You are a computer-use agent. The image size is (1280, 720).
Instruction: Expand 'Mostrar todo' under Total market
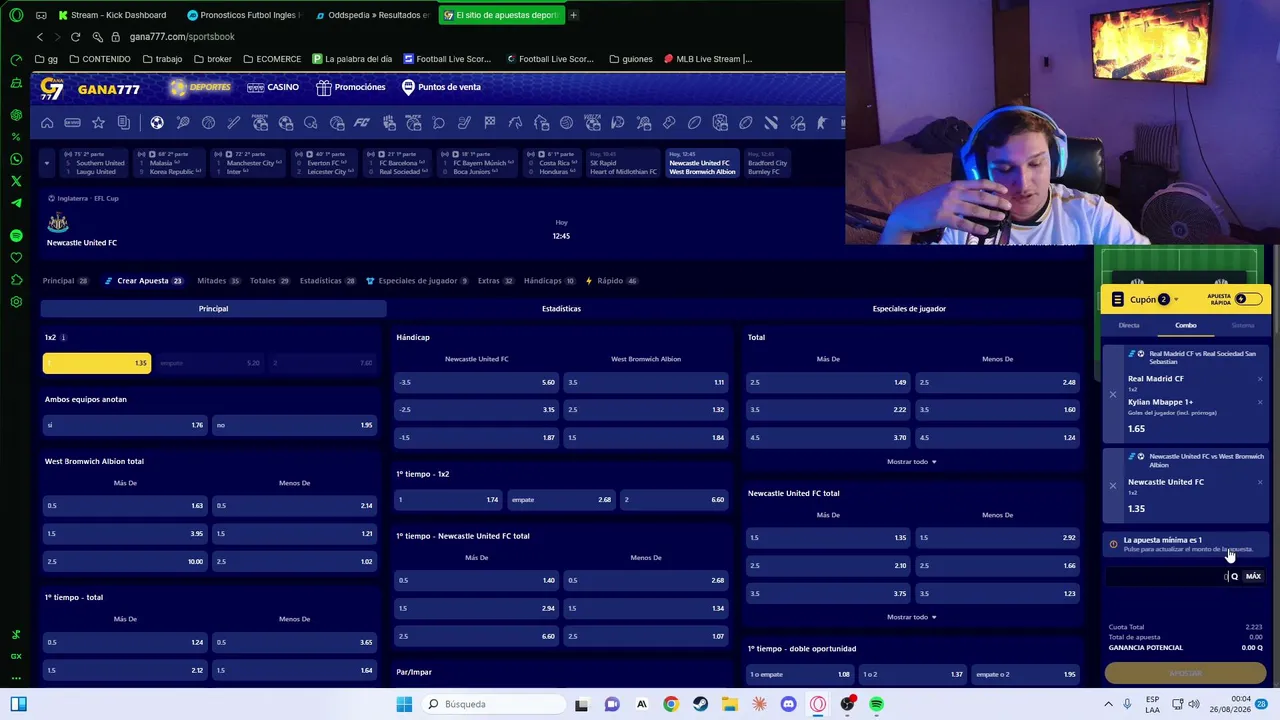[912, 462]
